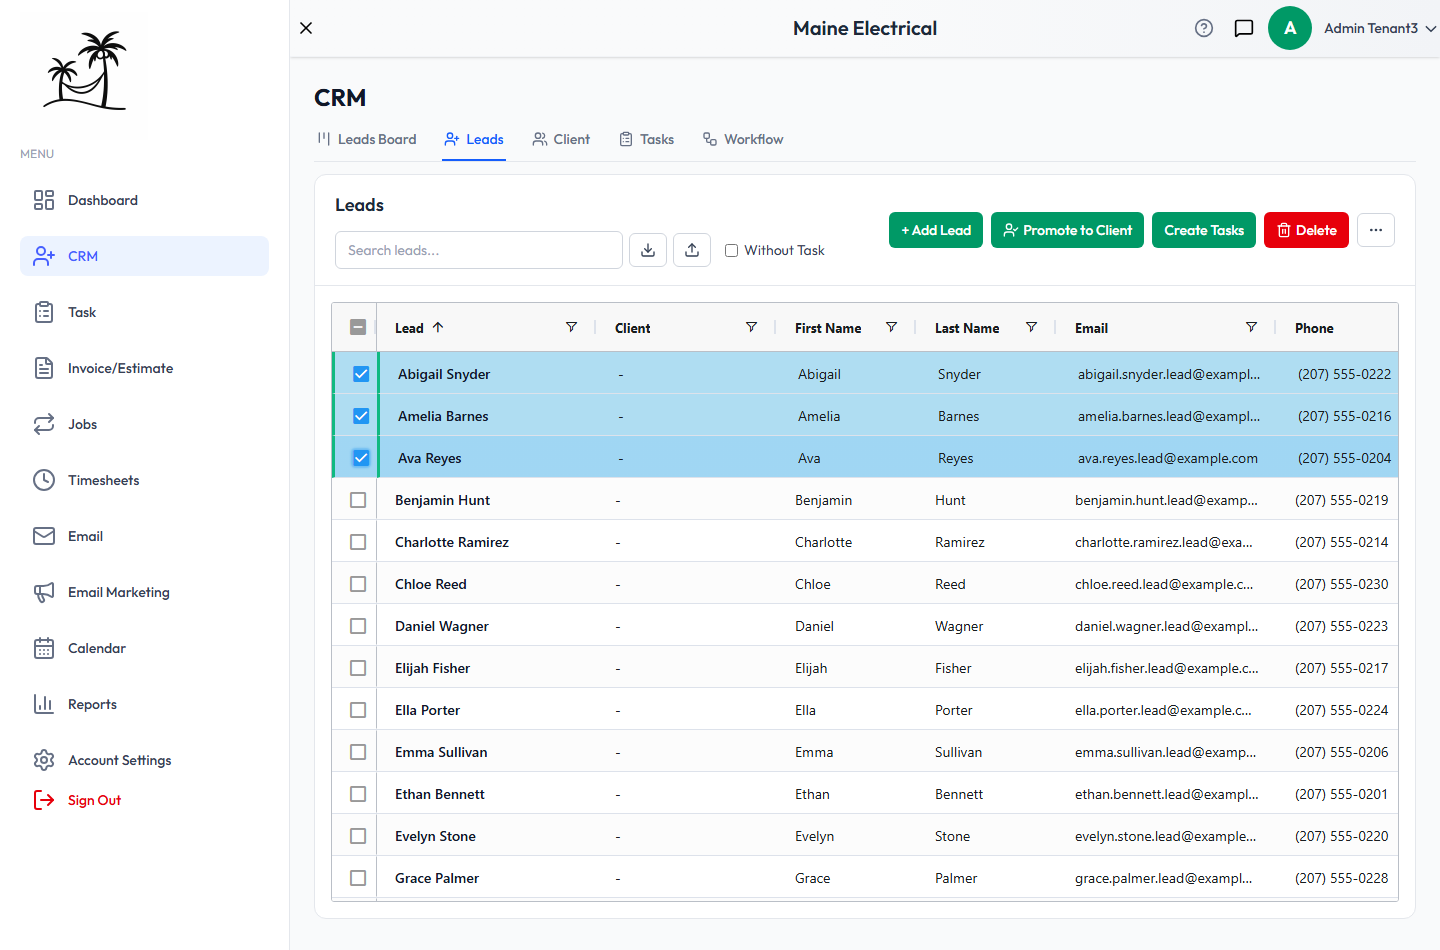The height and width of the screenshot is (950, 1440).
Task: Click the Sign Out link
Action: coord(78,800)
